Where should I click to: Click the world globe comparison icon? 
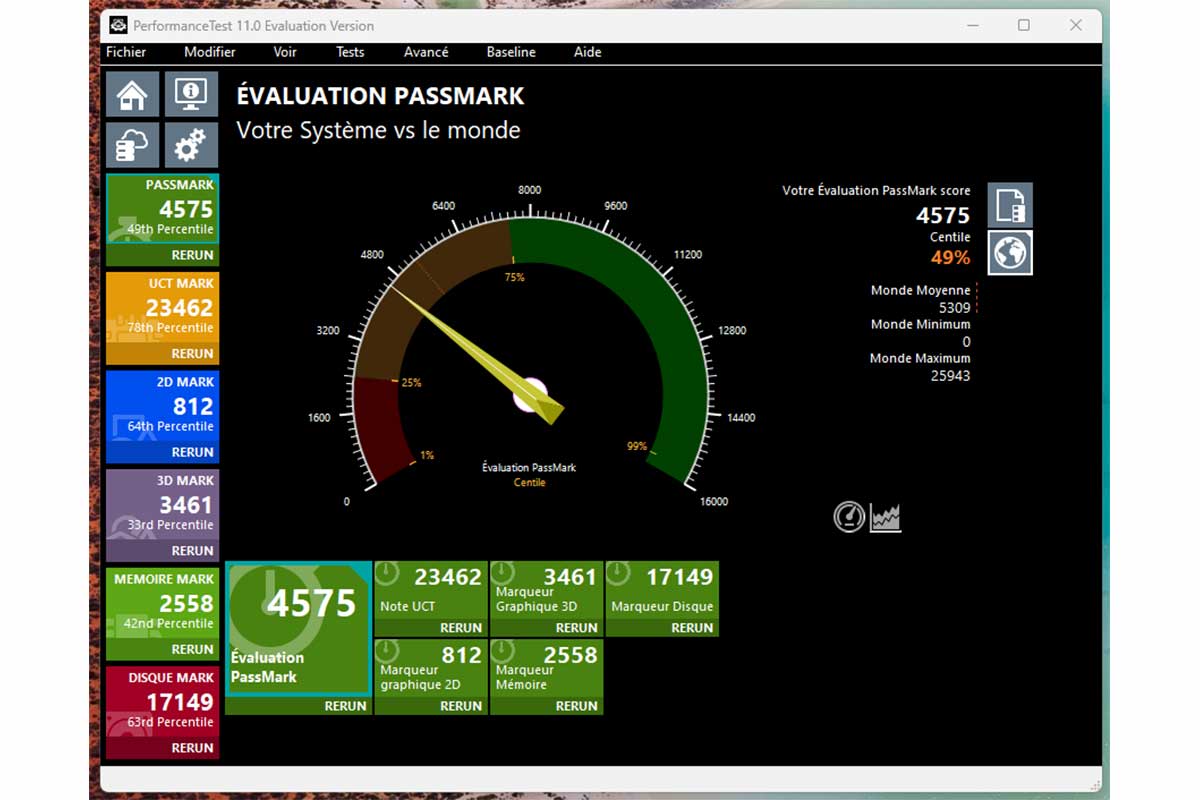1010,253
